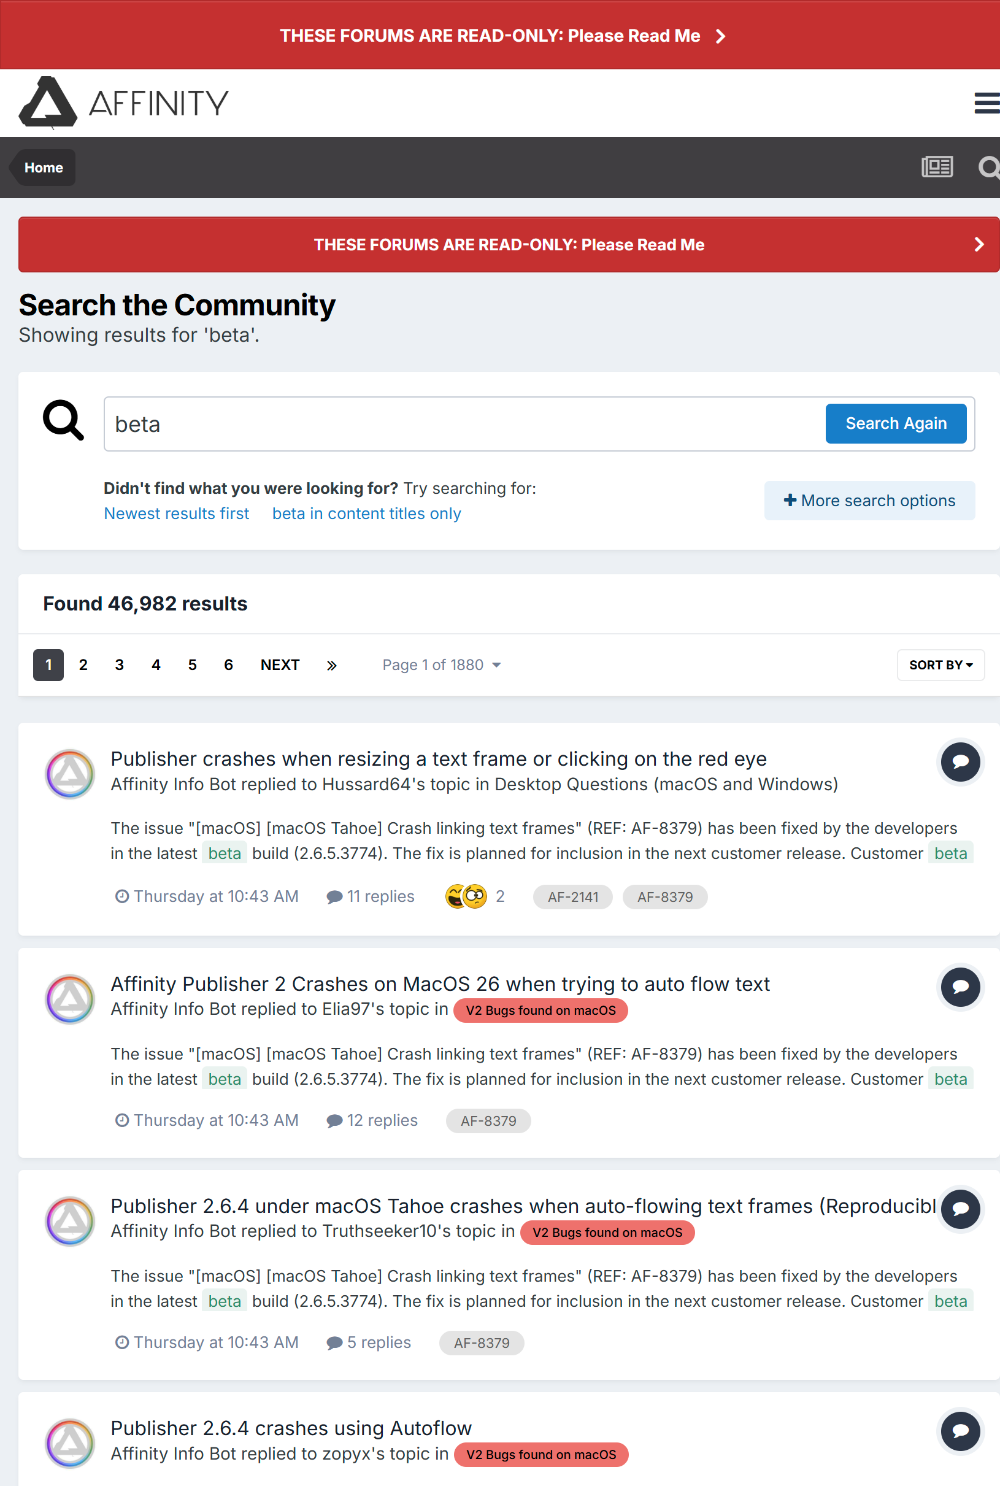
Task: Select current page 1 button
Action: click(x=48, y=665)
